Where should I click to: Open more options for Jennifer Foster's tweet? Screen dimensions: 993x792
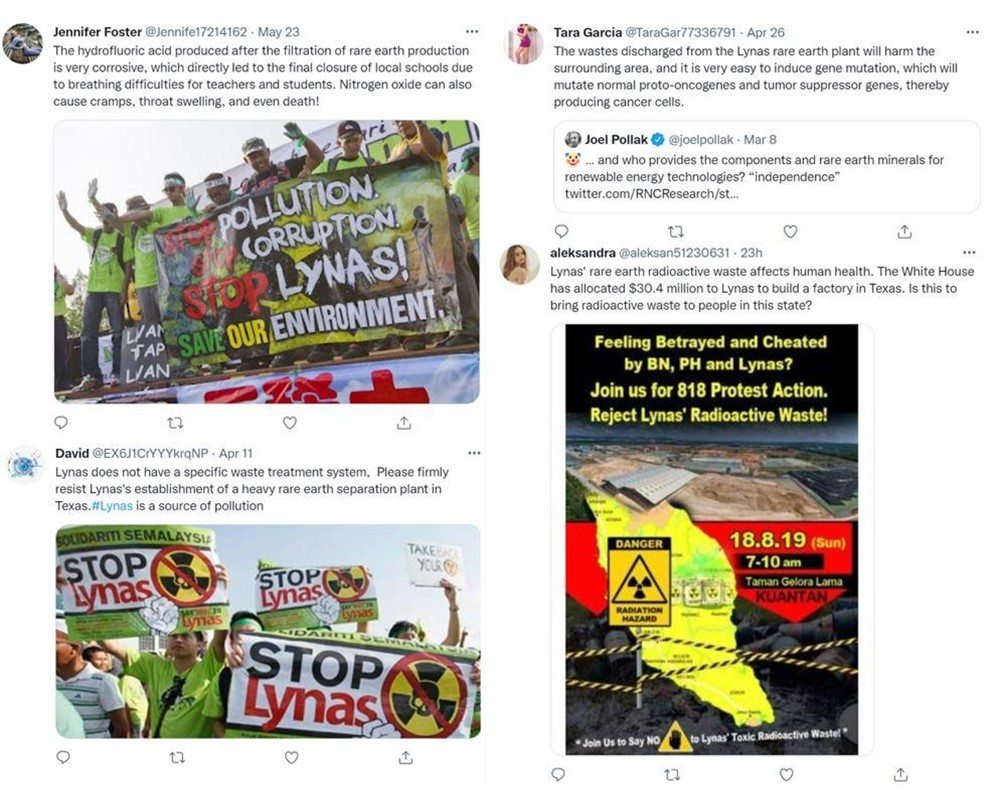click(472, 32)
